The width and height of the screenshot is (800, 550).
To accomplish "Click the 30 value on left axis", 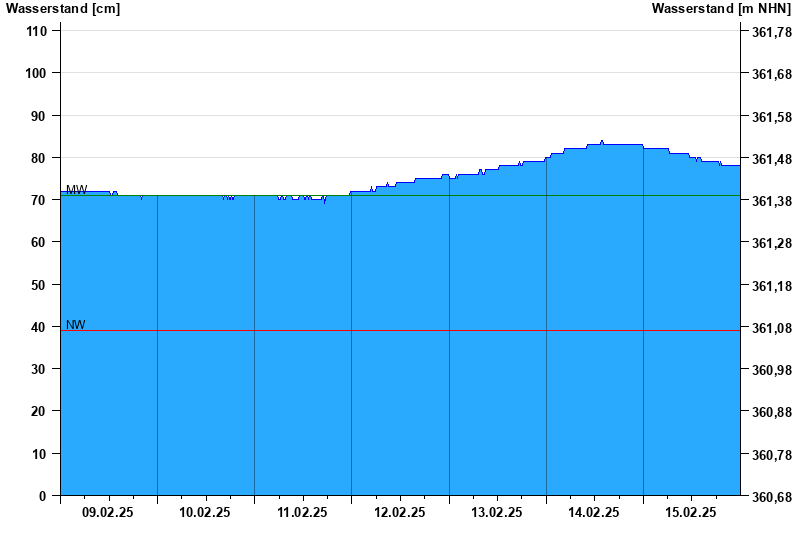I will coord(39,369).
